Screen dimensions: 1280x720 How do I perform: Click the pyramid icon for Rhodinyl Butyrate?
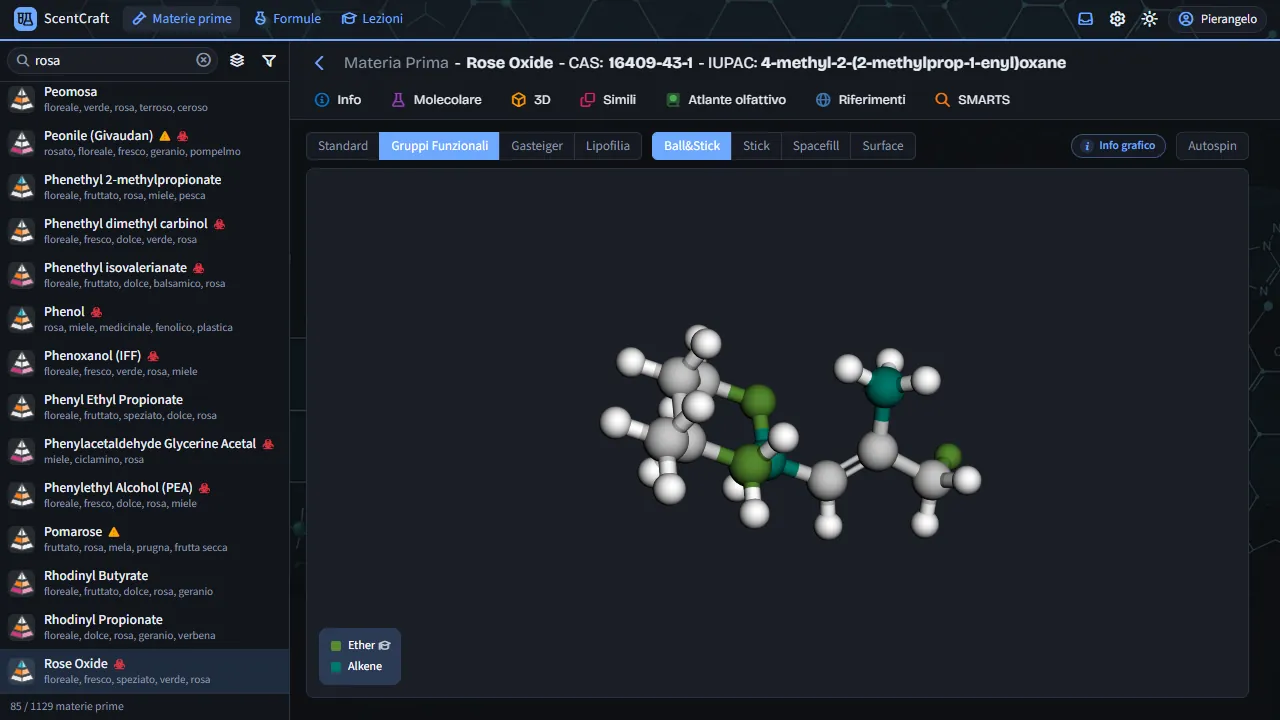click(22, 583)
